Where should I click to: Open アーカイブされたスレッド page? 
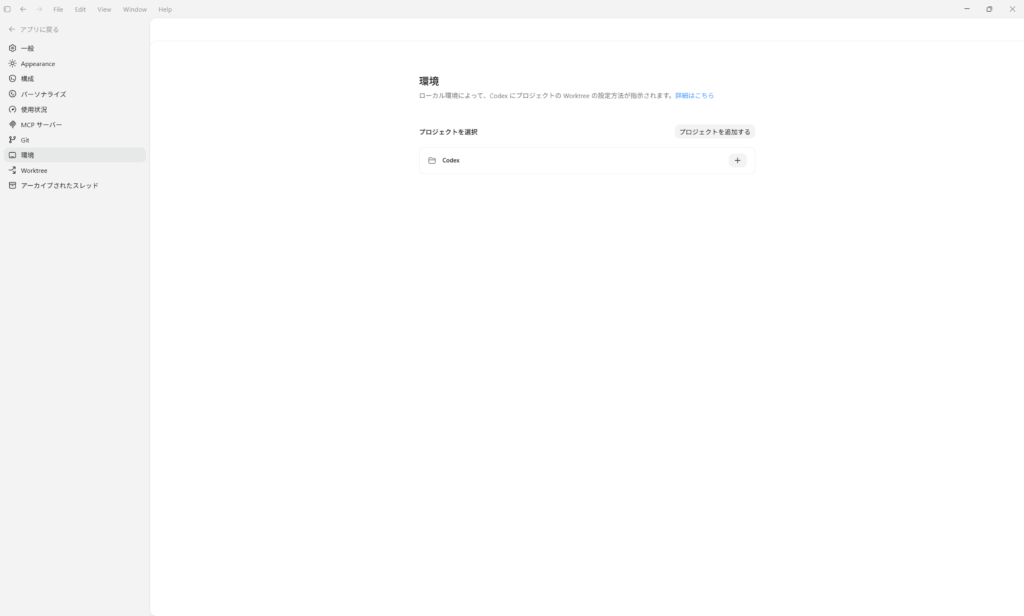click(59, 186)
